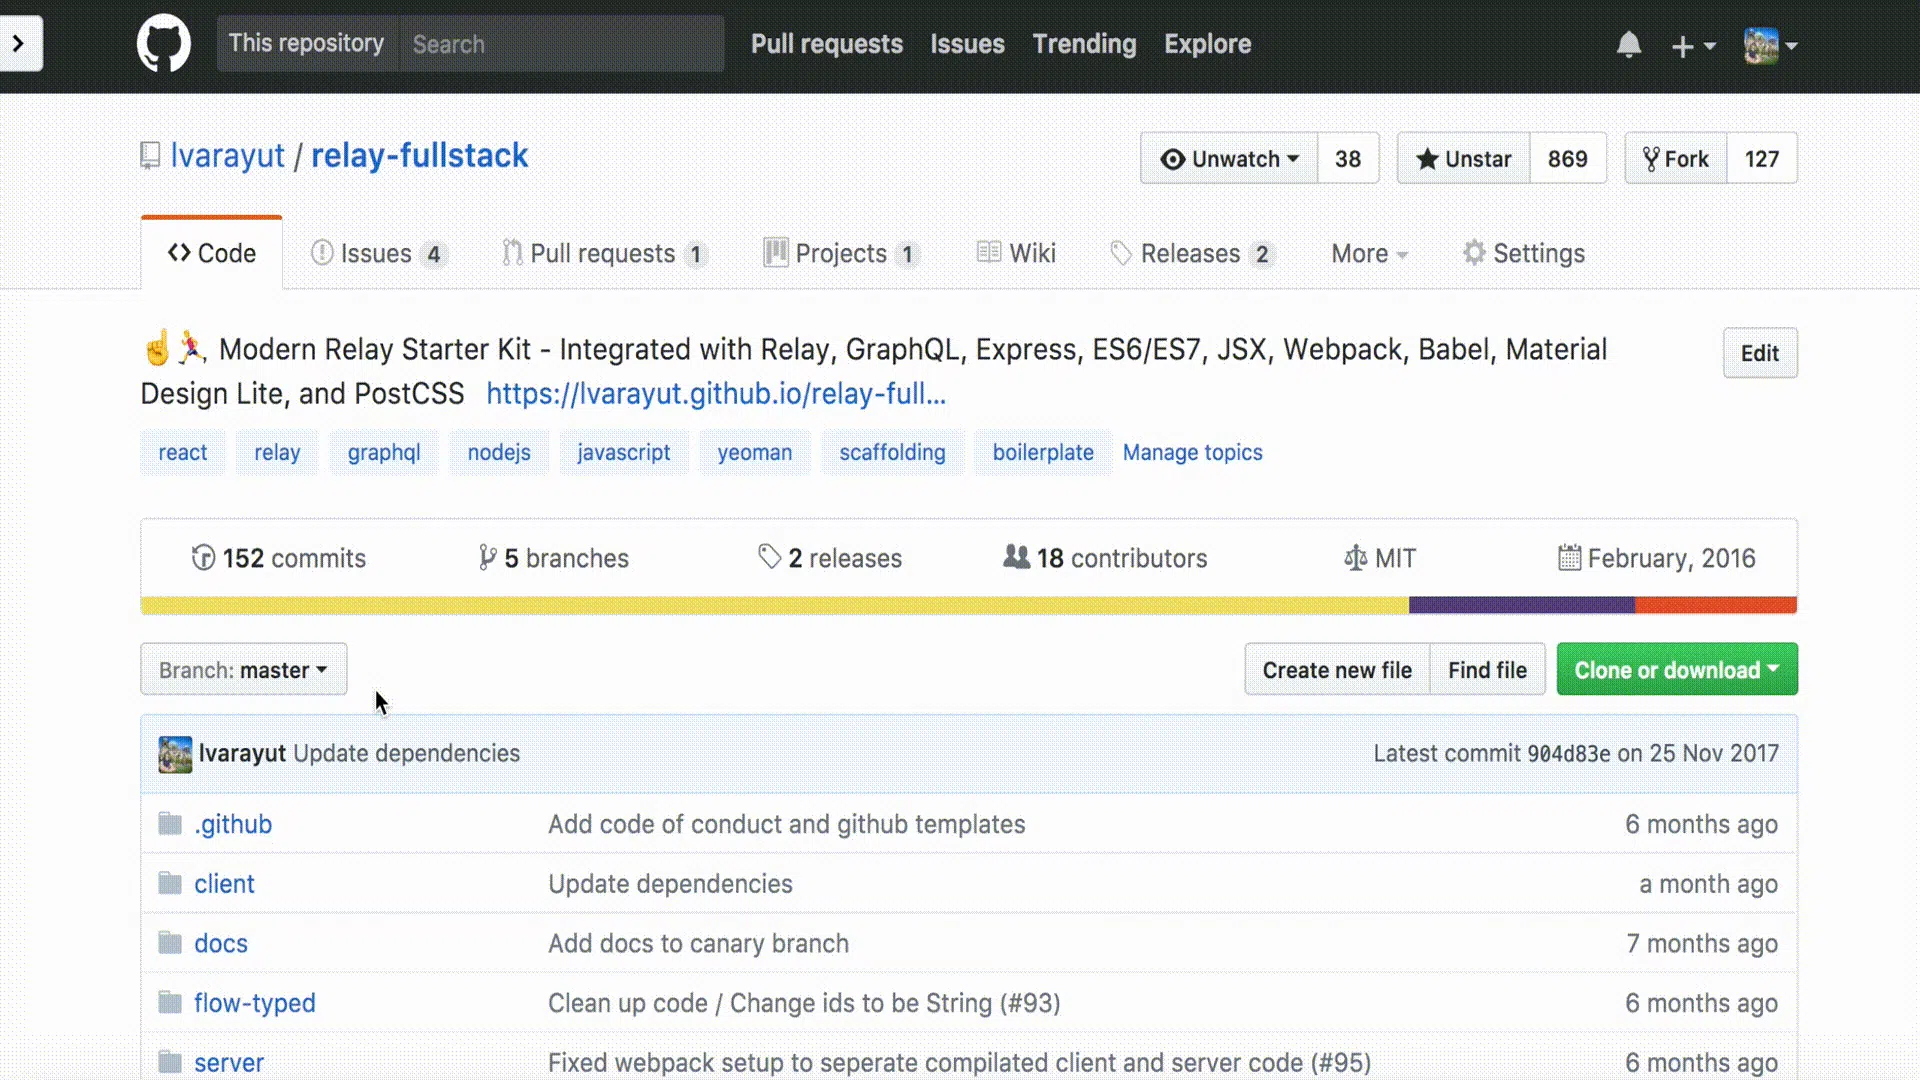Click the purple language bar segment
The height and width of the screenshot is (1080, 1920).
(1522, 605)
